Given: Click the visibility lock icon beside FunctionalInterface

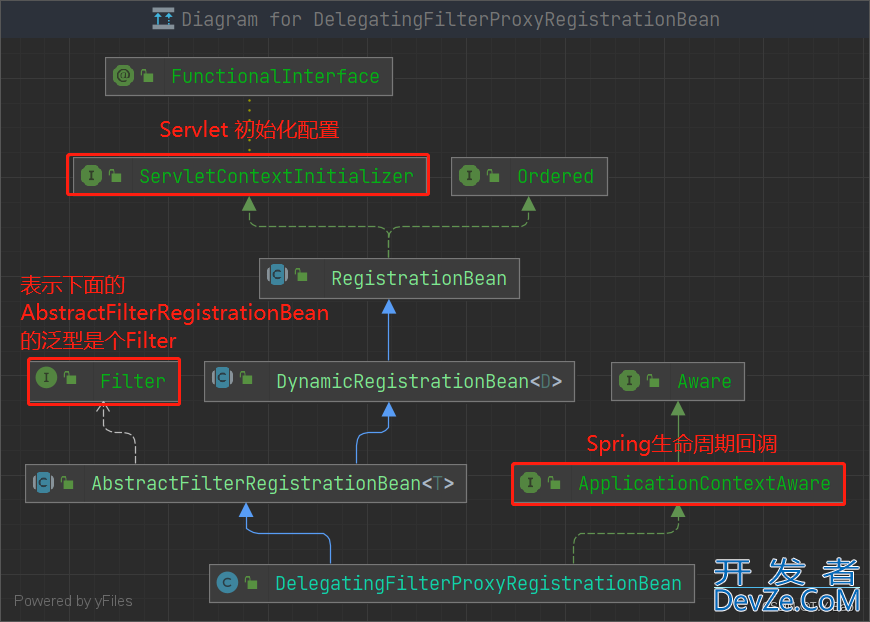Looking at the screenshot, I should pyautogui.click(x=147, y=75).
